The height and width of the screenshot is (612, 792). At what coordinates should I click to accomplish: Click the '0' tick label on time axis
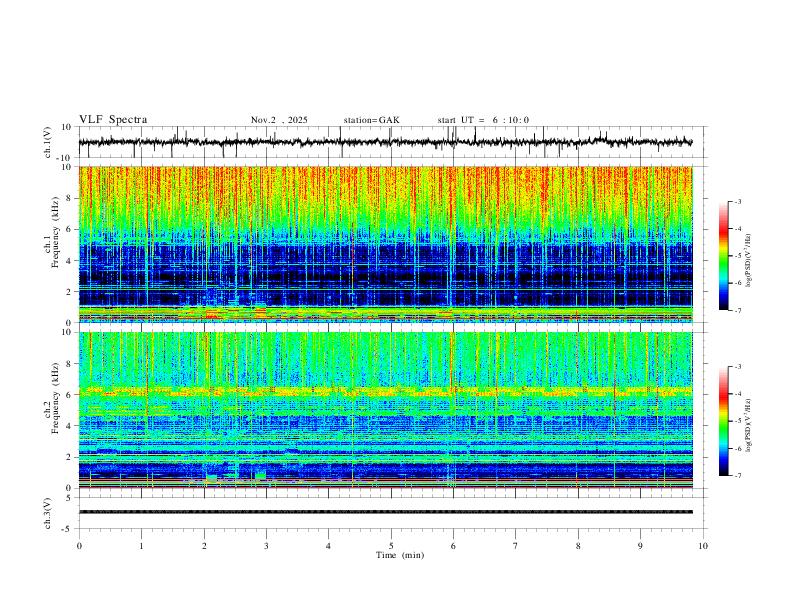[x=79, y=546]
